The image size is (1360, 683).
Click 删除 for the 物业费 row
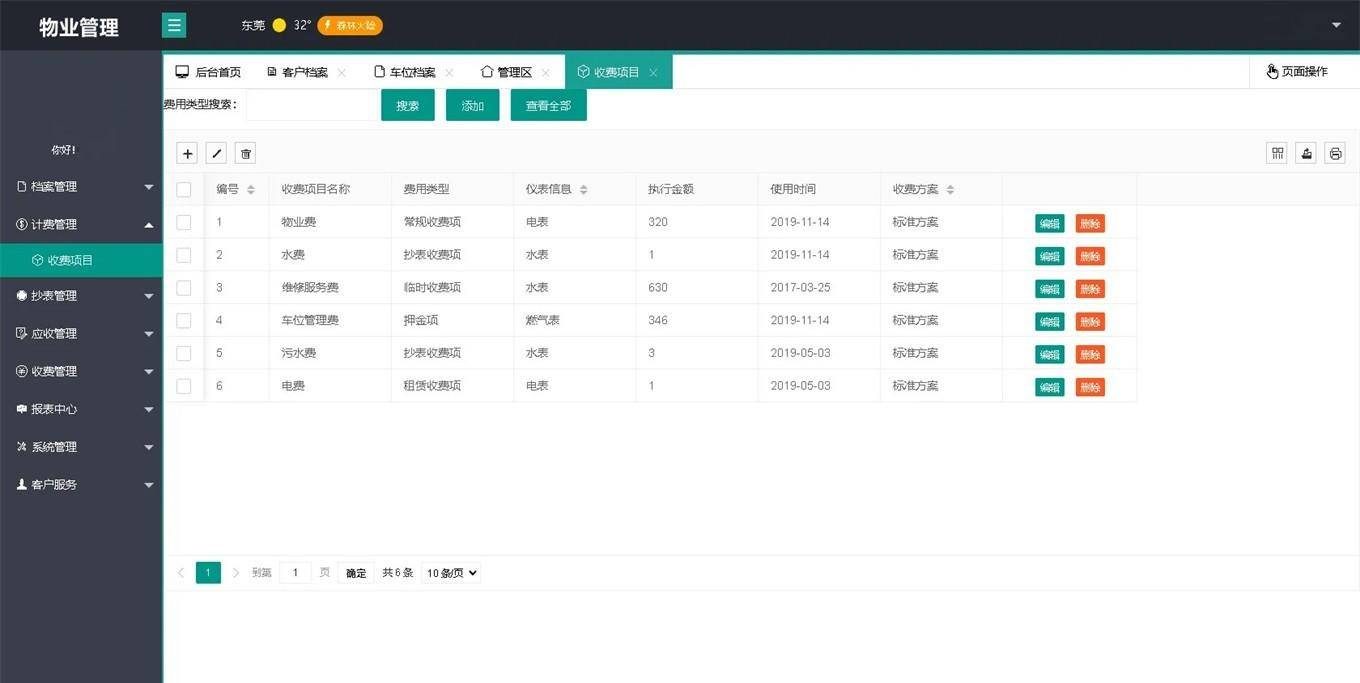[1090, 224]
